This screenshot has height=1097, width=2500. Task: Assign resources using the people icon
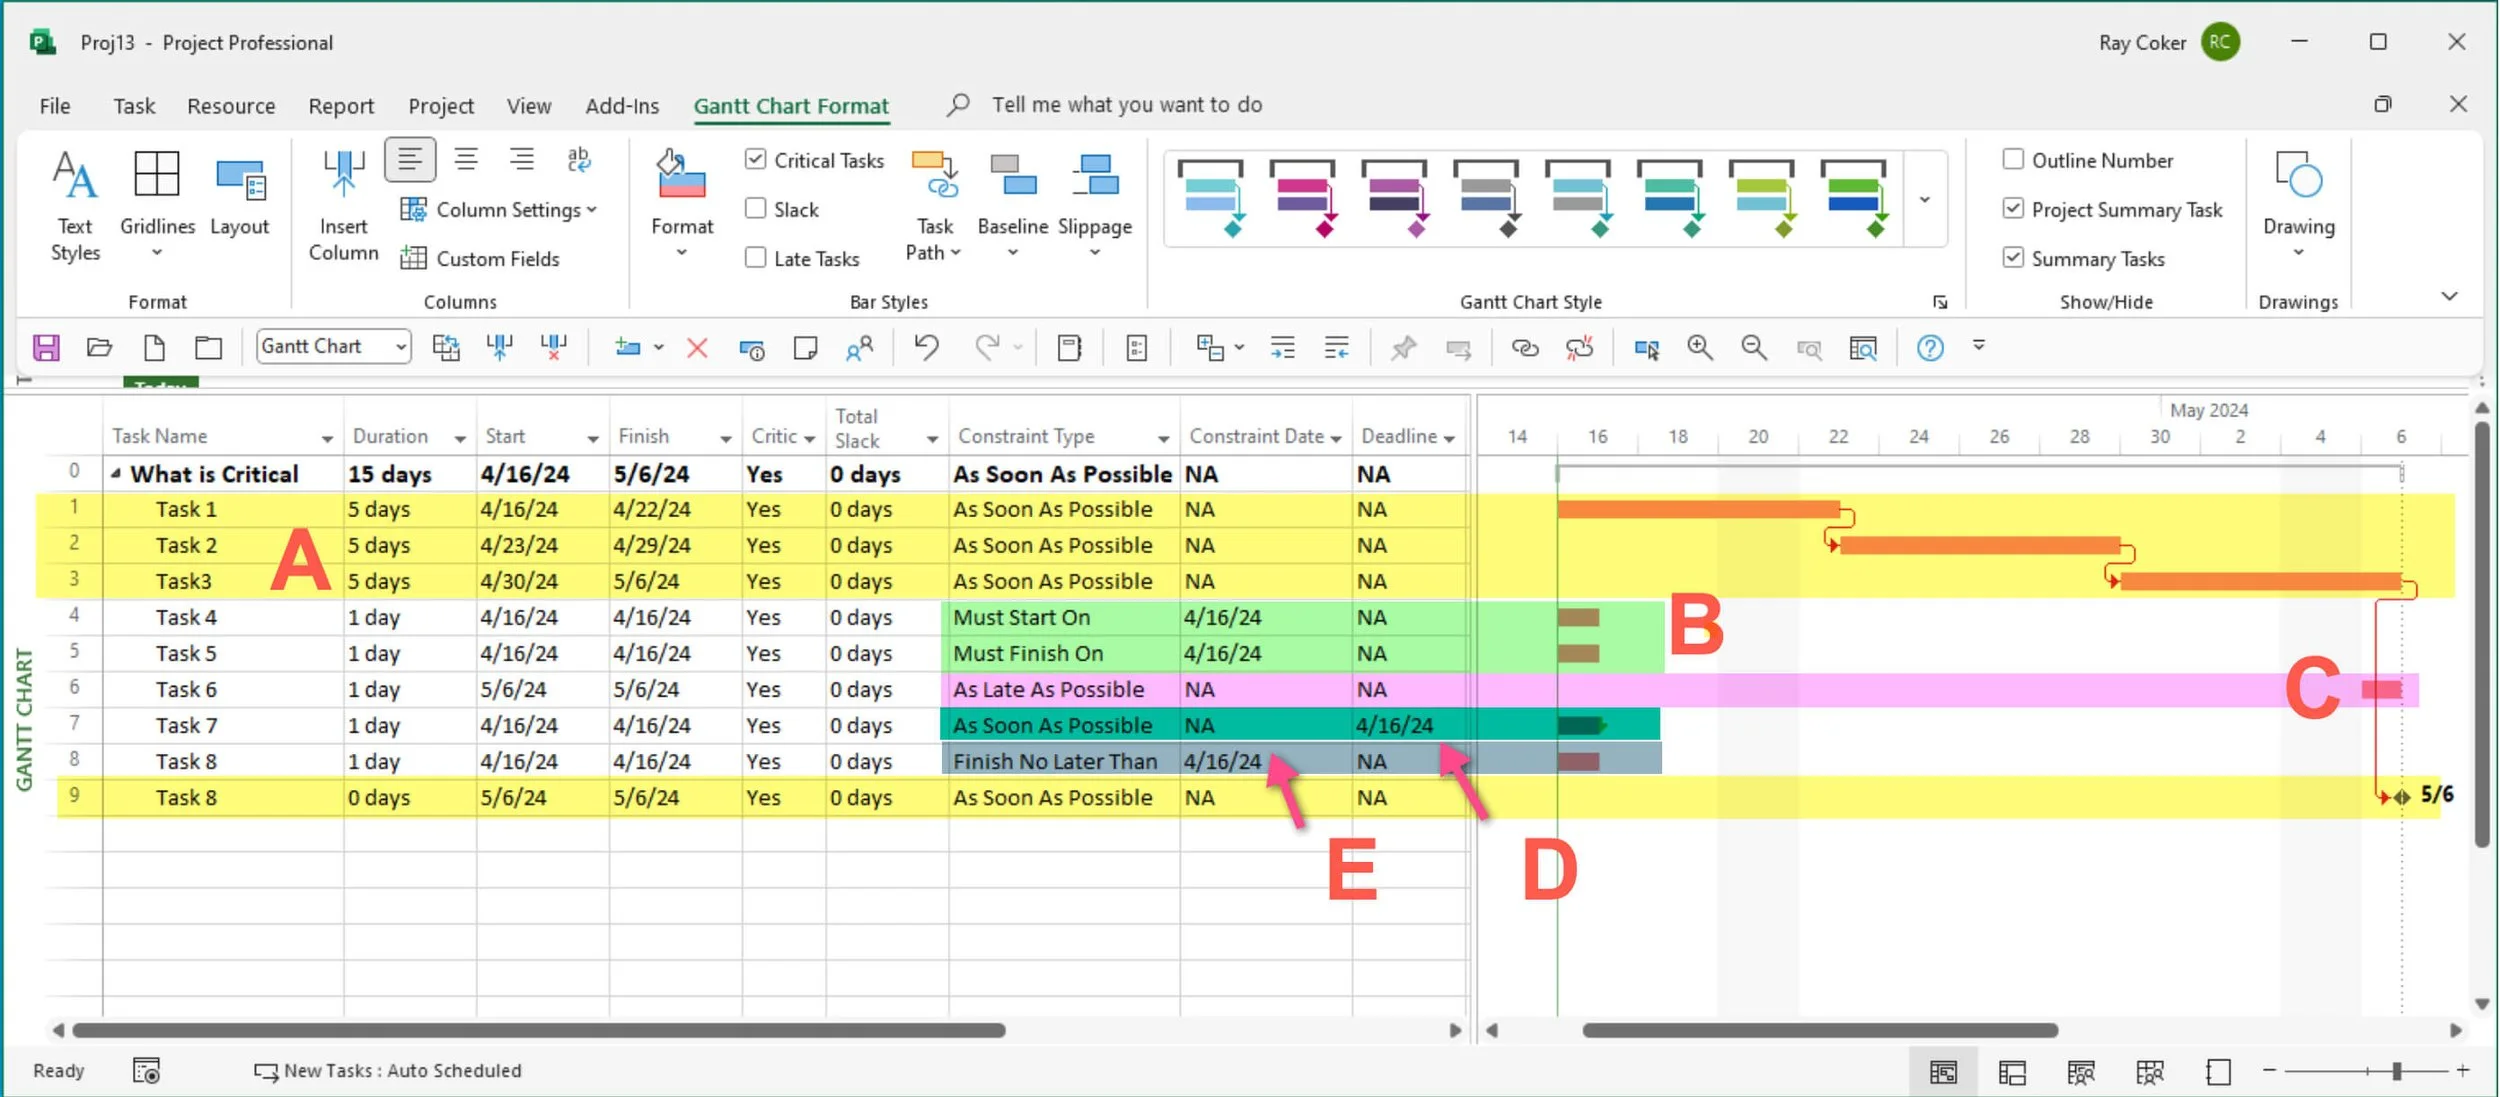pyautogui.click(x=859, y=347)
